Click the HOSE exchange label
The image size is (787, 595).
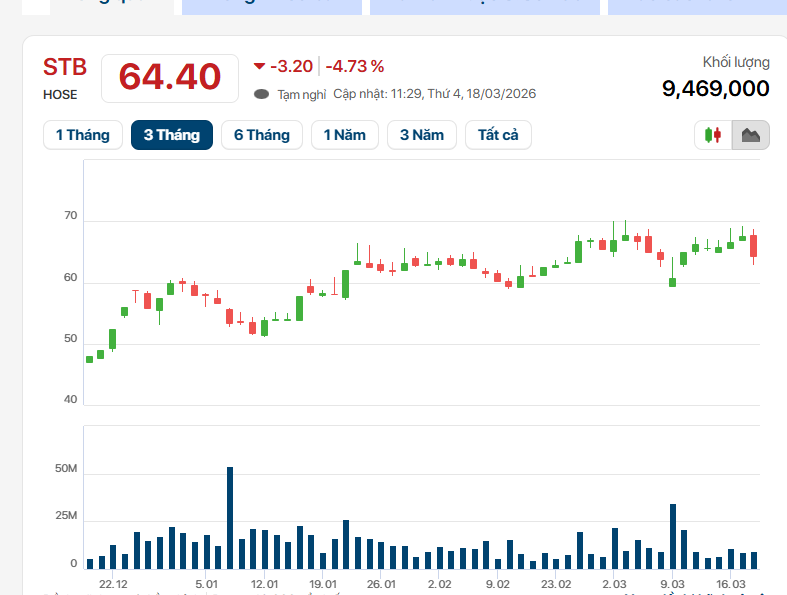(60, 95)
